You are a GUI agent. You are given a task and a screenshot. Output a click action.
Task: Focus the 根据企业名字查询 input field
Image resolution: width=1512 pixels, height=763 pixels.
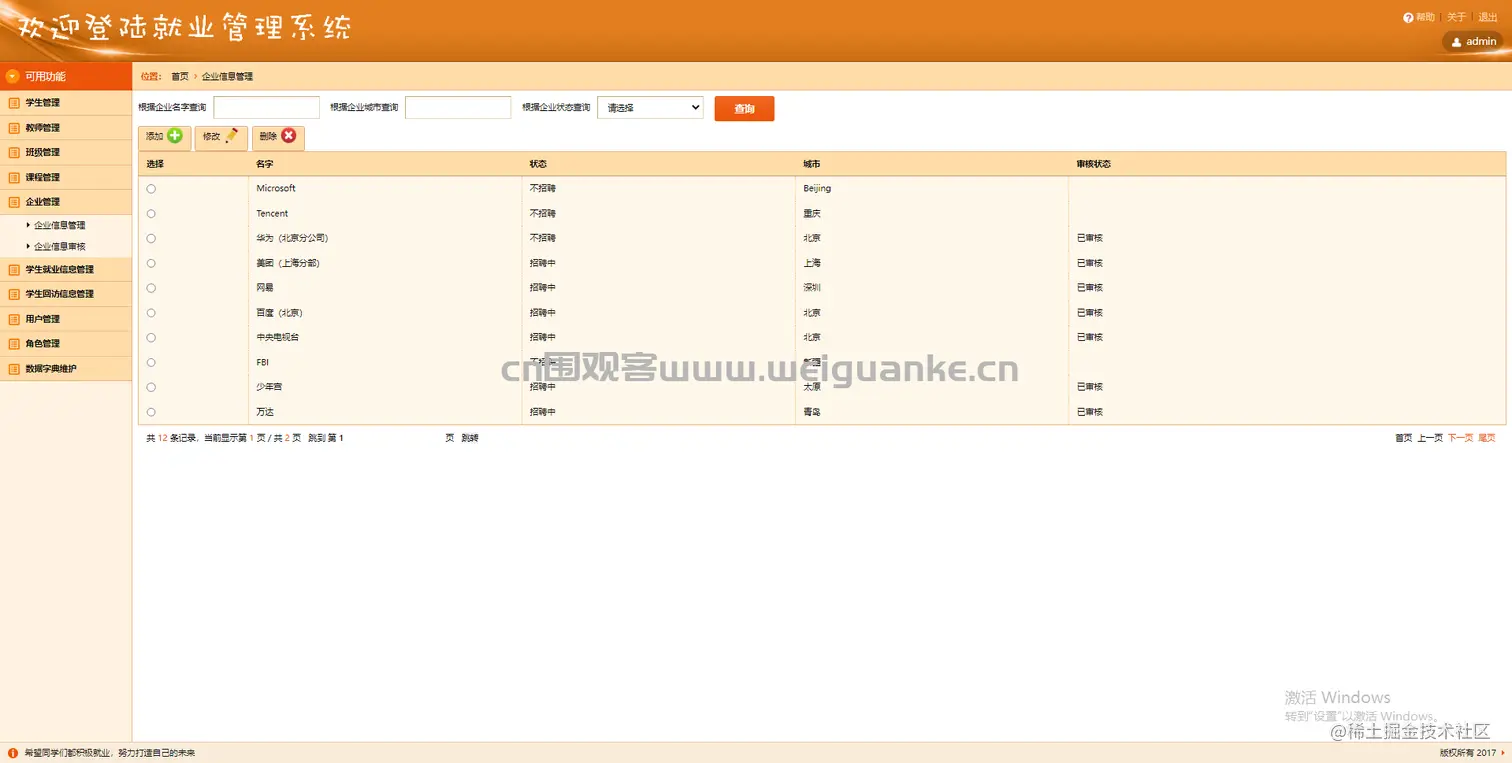pos(267,108)
